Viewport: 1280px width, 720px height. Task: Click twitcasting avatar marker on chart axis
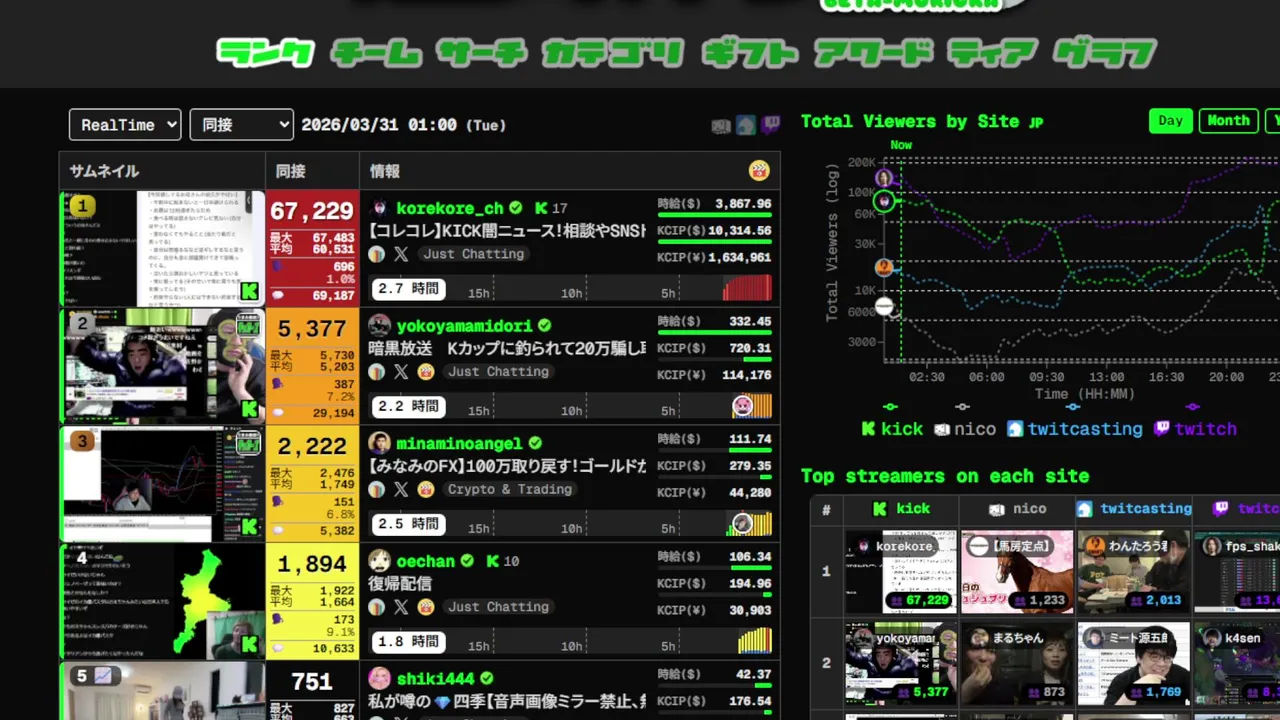[x=884, y=267]
